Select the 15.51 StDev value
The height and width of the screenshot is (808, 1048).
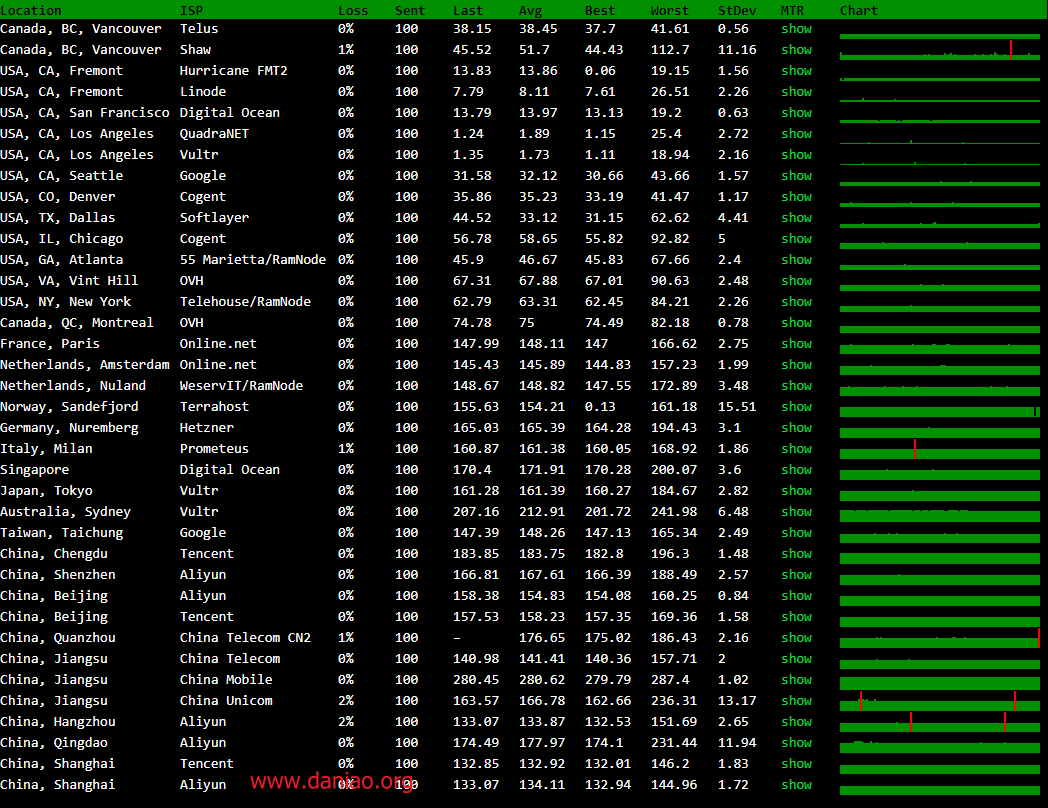point(737,407)
